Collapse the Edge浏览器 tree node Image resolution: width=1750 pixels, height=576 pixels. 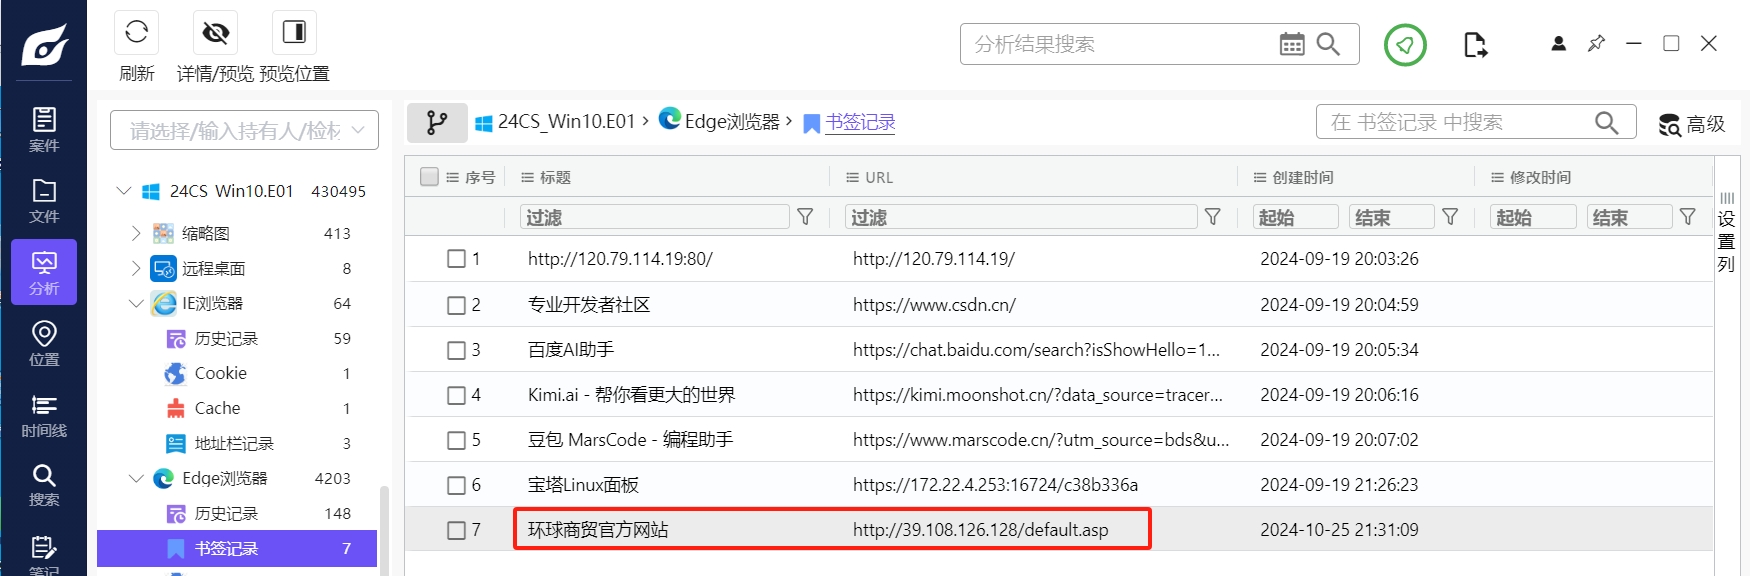137,478
